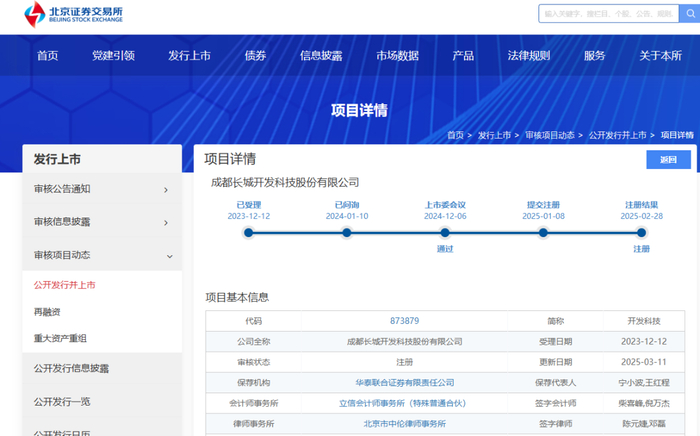This screenshot has width=700, height=436.
Task: Expand the 审核信息披露 sidebar section
Action: click(100, 222)
